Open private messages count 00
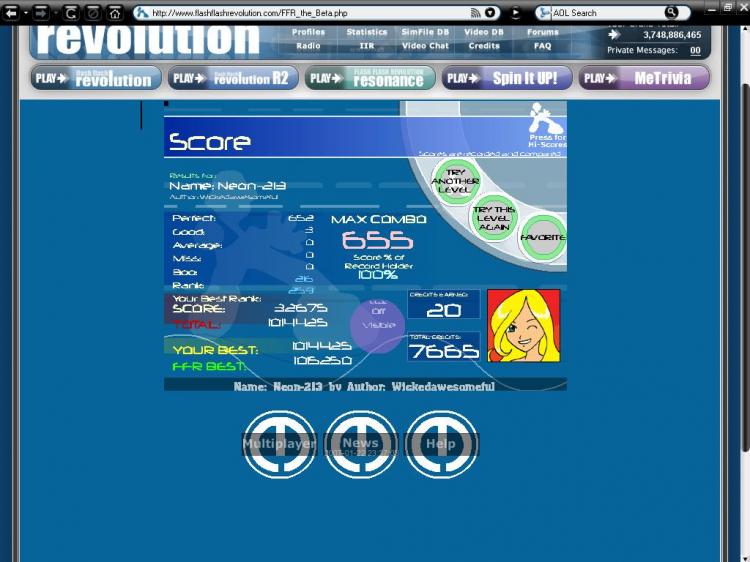Screen dimensions: 750x562 click(x=695, y=50)
